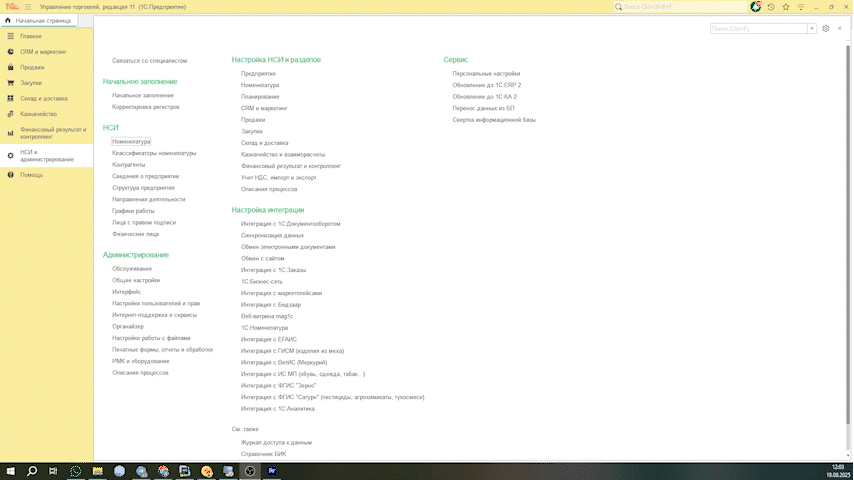Open Склад и доставка section icon

pos(10,99)
